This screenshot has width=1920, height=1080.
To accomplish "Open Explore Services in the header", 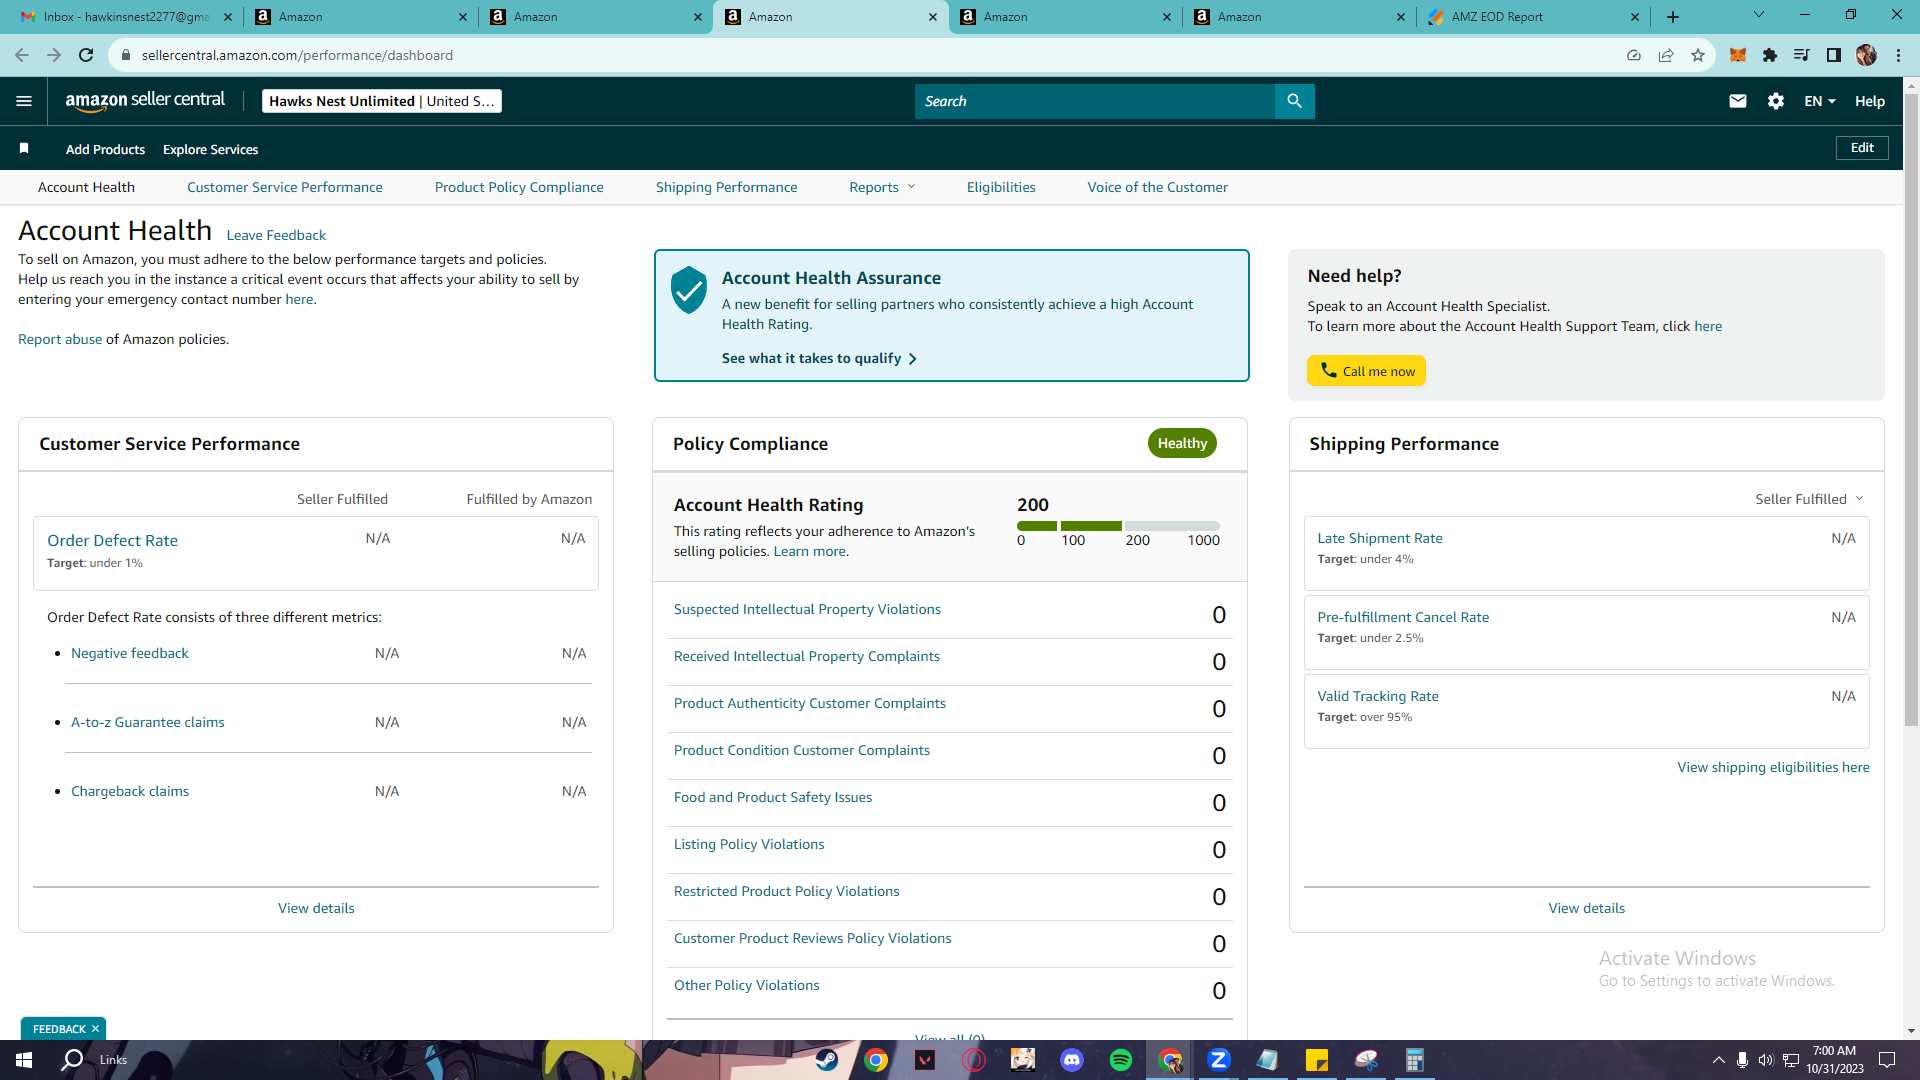I will pos(210,149).
